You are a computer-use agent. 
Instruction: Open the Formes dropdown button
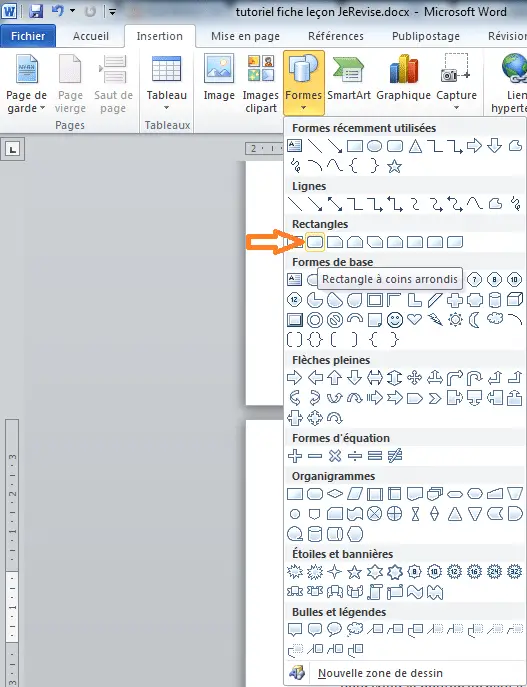304,83
